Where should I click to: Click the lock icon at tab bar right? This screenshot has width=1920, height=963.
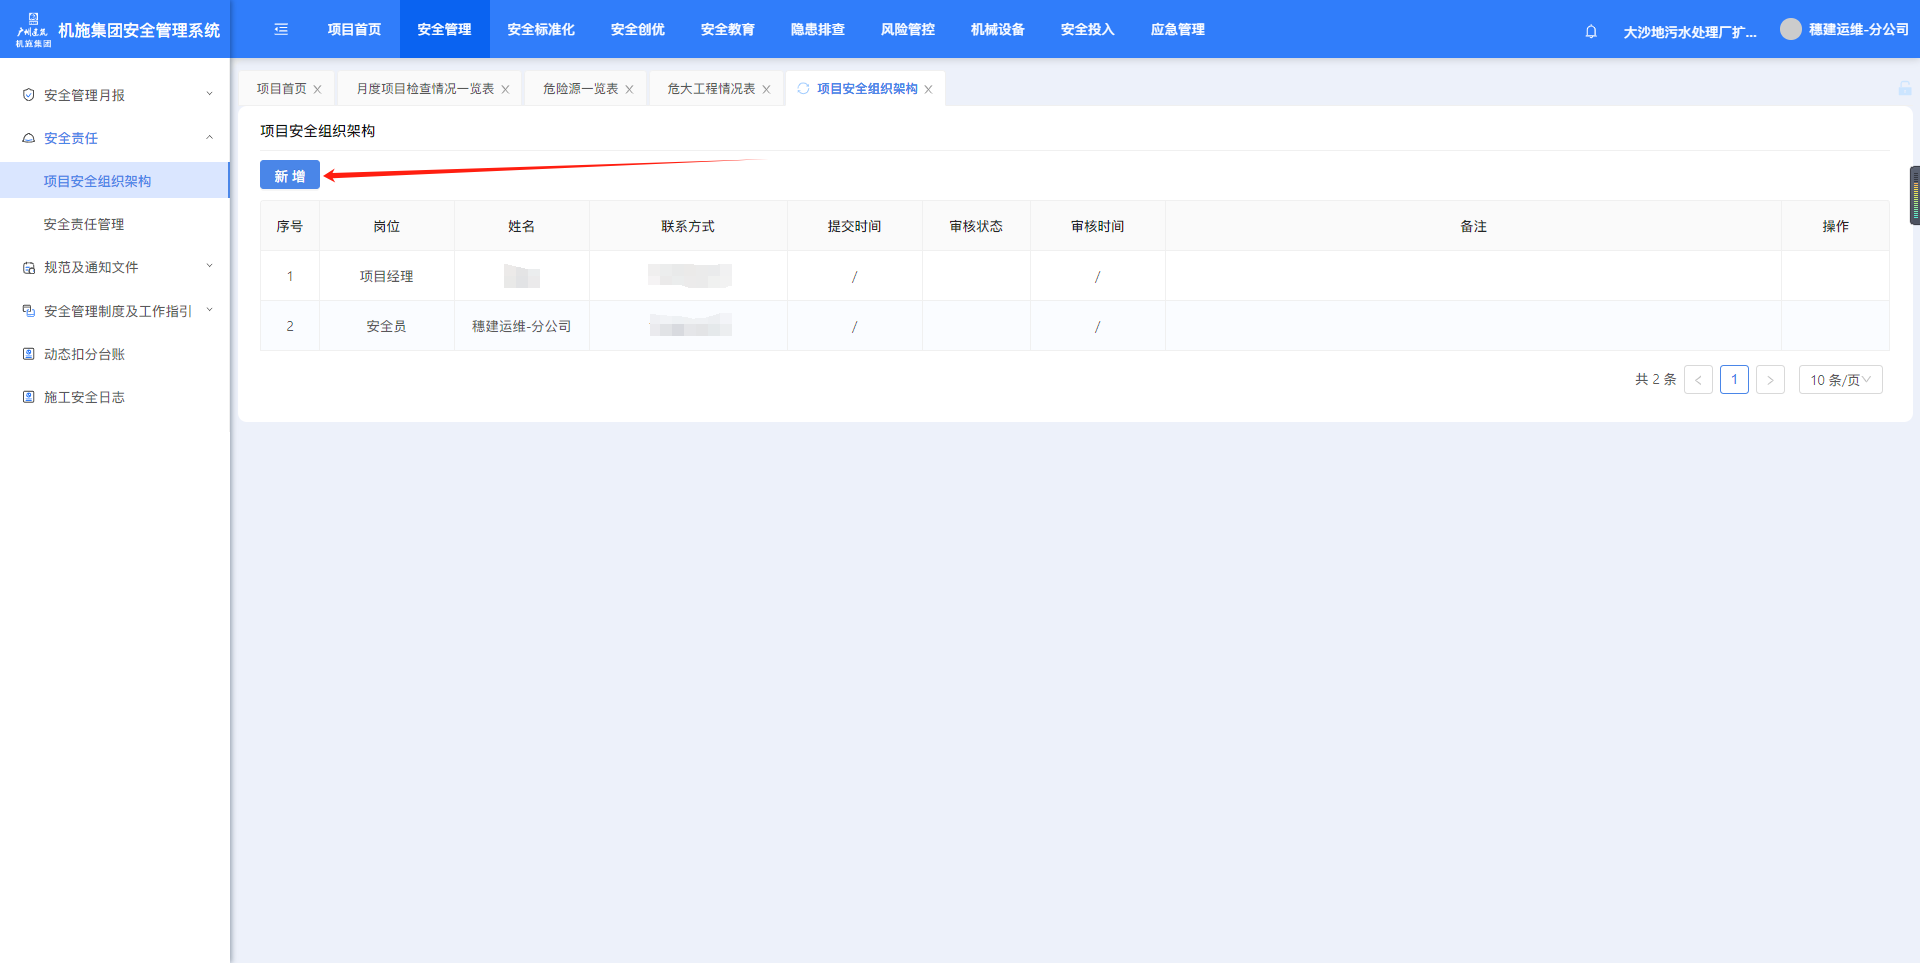1904,89
